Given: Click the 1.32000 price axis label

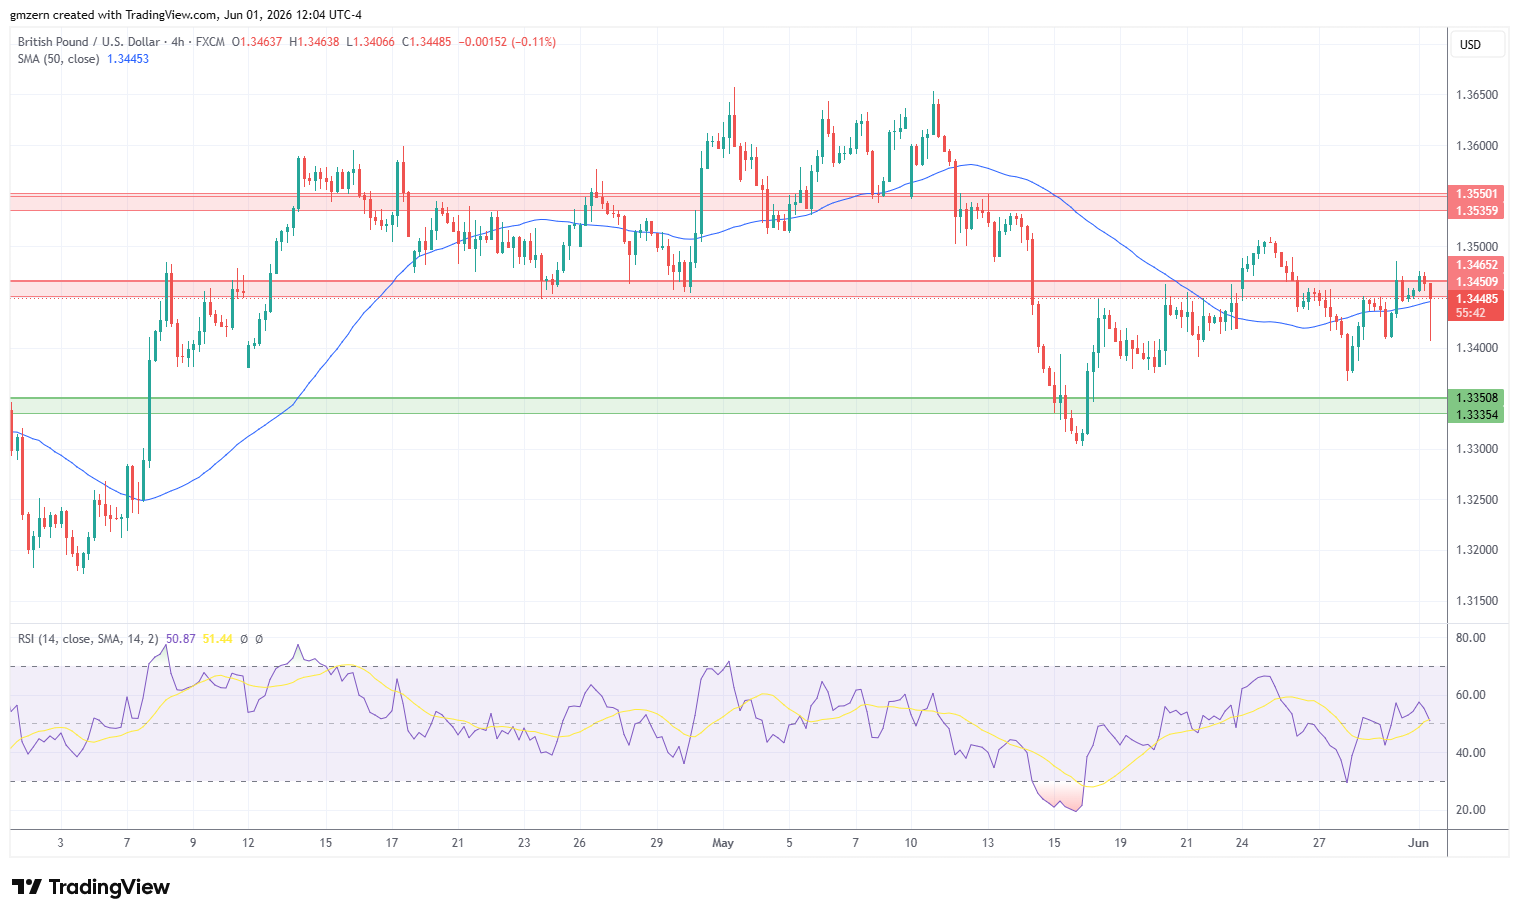Looking at the screenshot, I should pos(1477,550).
